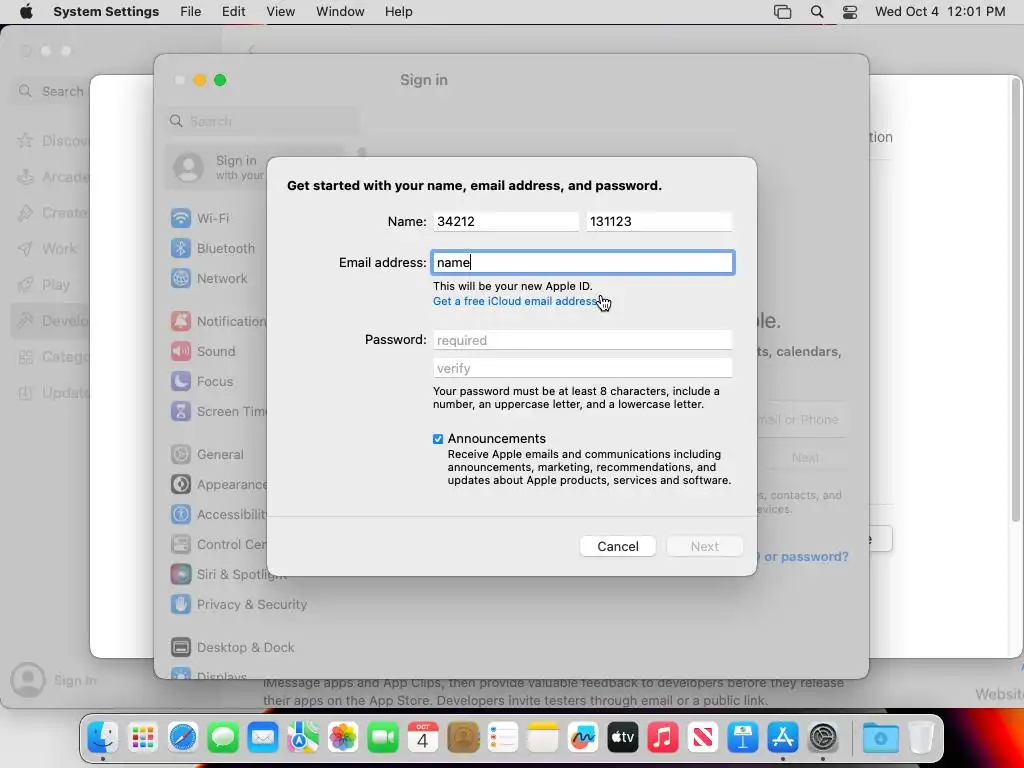Open the Edit menu

233,12
